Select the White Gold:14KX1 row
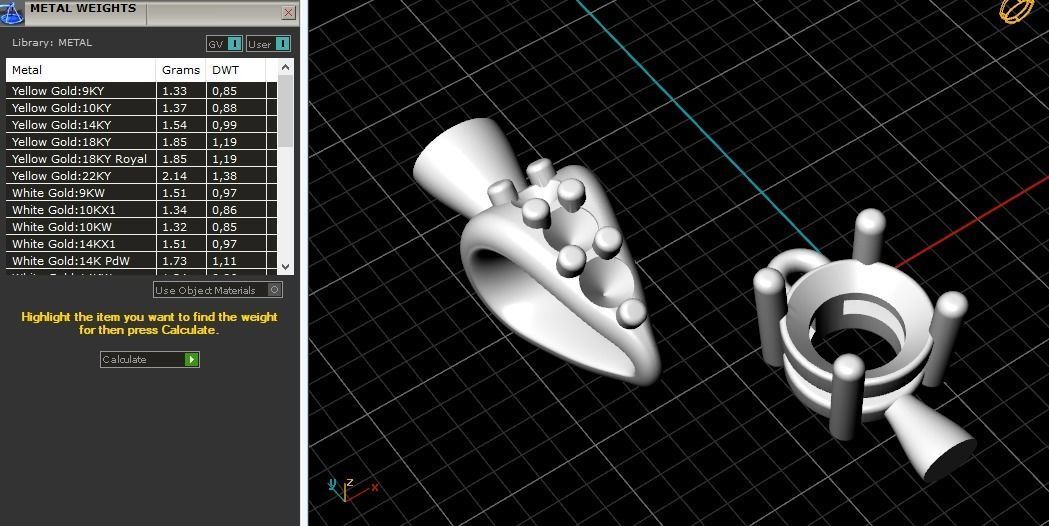This screenshot has height=526, width=1049. pos(141,244)
